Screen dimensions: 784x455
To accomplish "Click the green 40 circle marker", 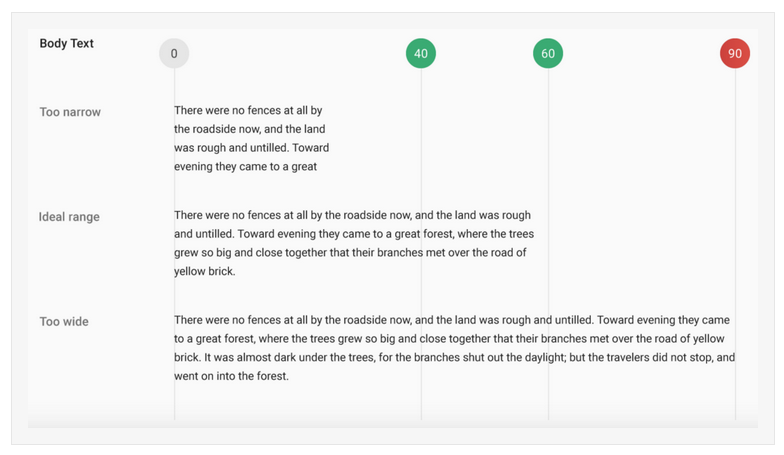I will pyautogui.click(x=421, y=54).
